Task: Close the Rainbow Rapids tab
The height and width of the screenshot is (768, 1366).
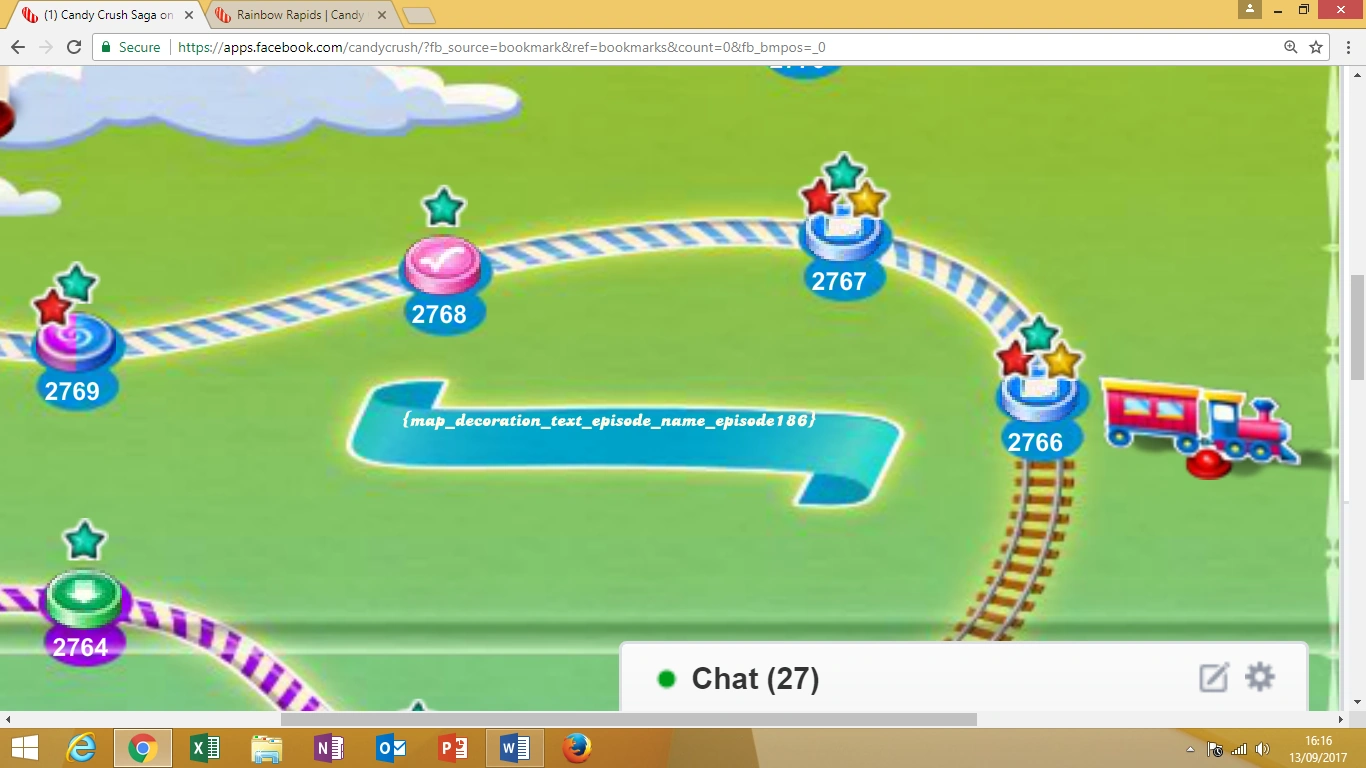Action: coord(381,15)
